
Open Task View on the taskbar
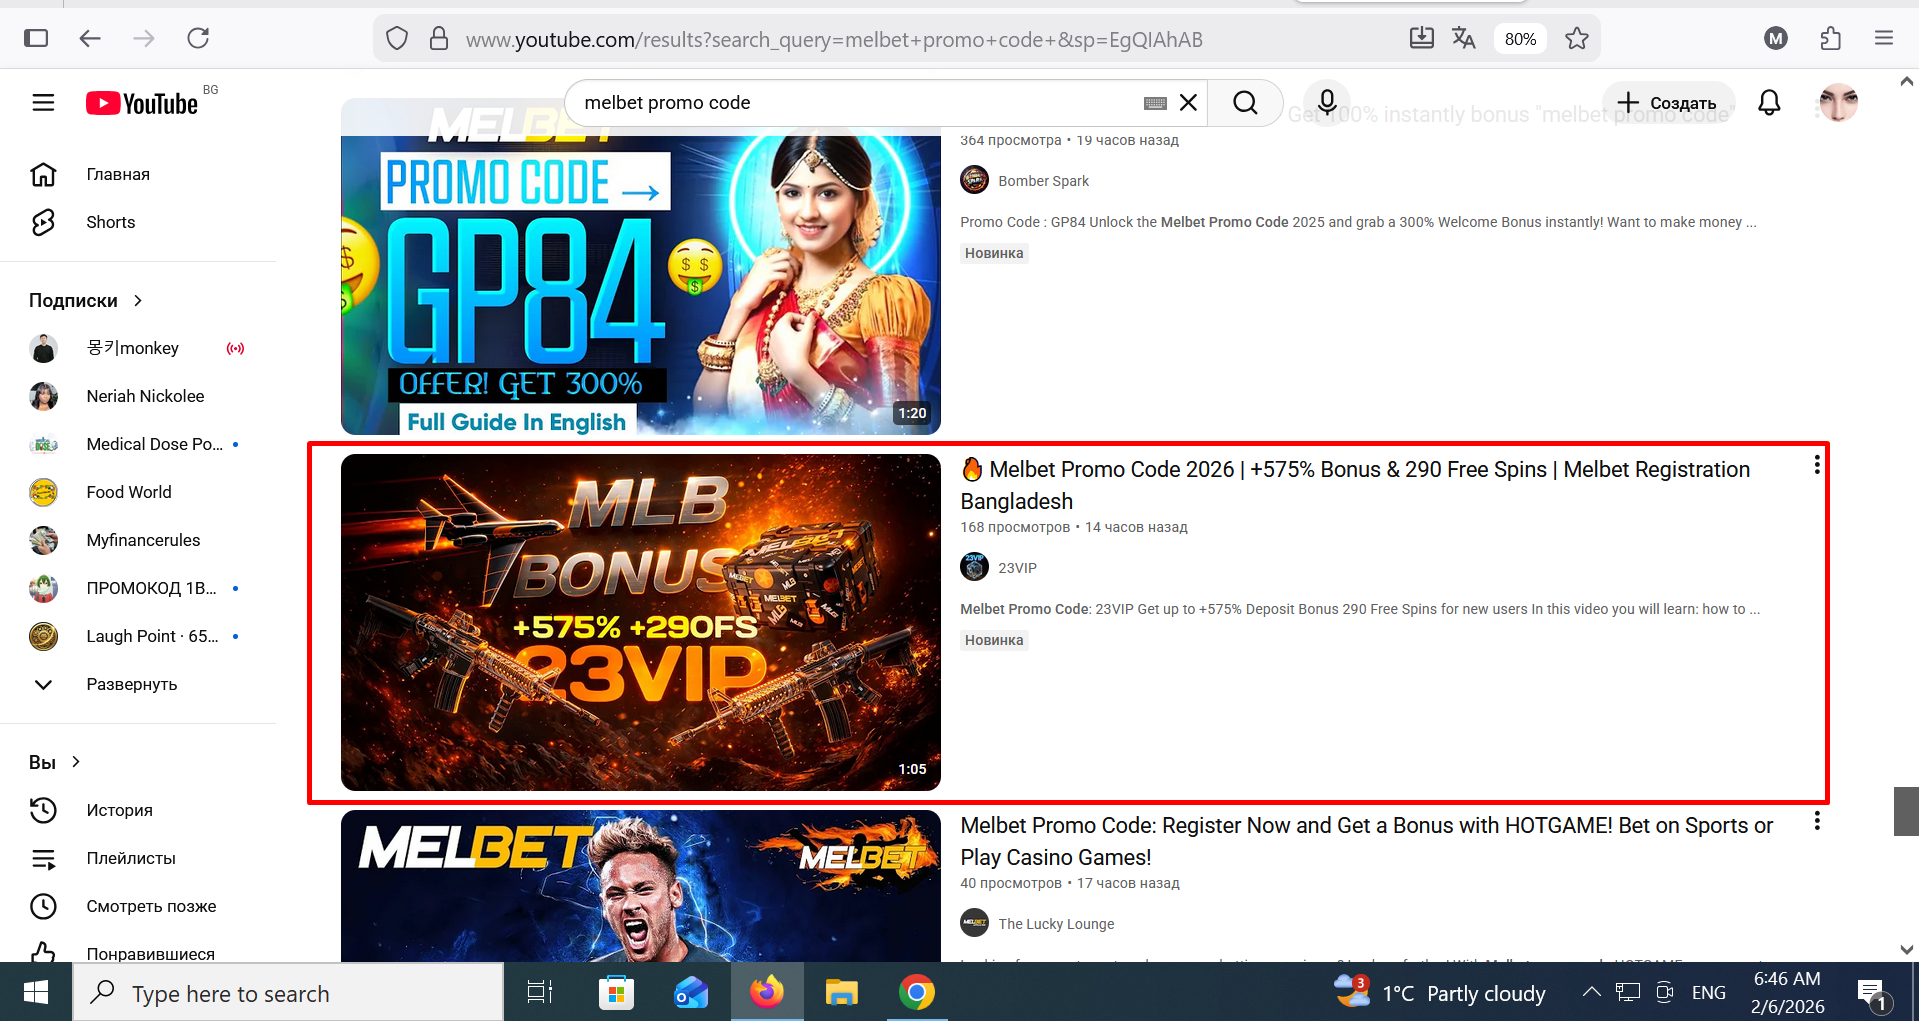coord(540,992)
